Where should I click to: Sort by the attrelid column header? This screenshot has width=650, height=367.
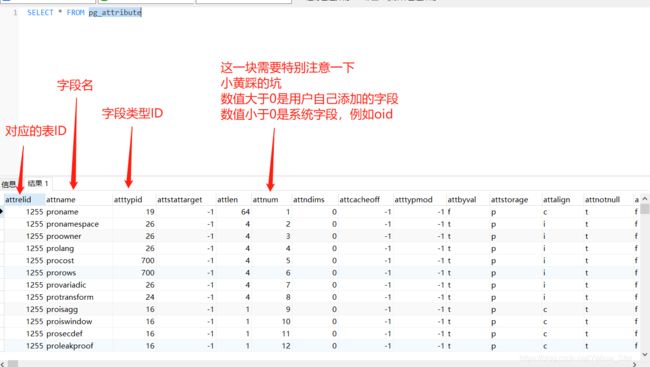coord(24,199)
